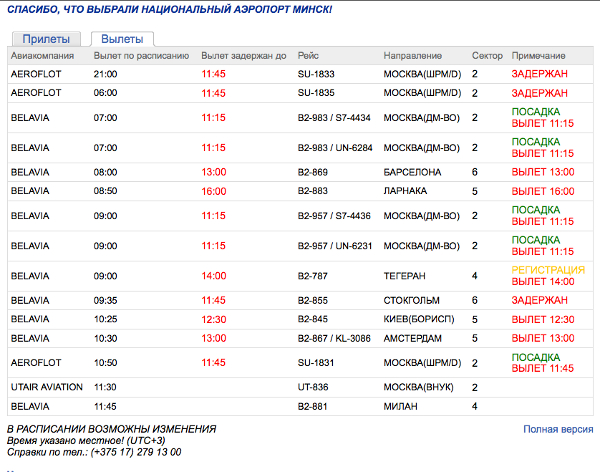Click ЗАДЕРЖАН status for Stockholm flight
600x472 pixels.
539,300
